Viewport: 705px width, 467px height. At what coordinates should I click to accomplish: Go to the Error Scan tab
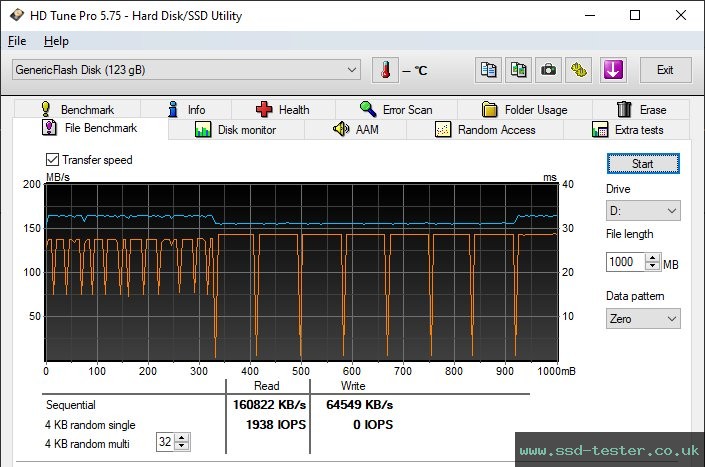[x=397, y=110]
